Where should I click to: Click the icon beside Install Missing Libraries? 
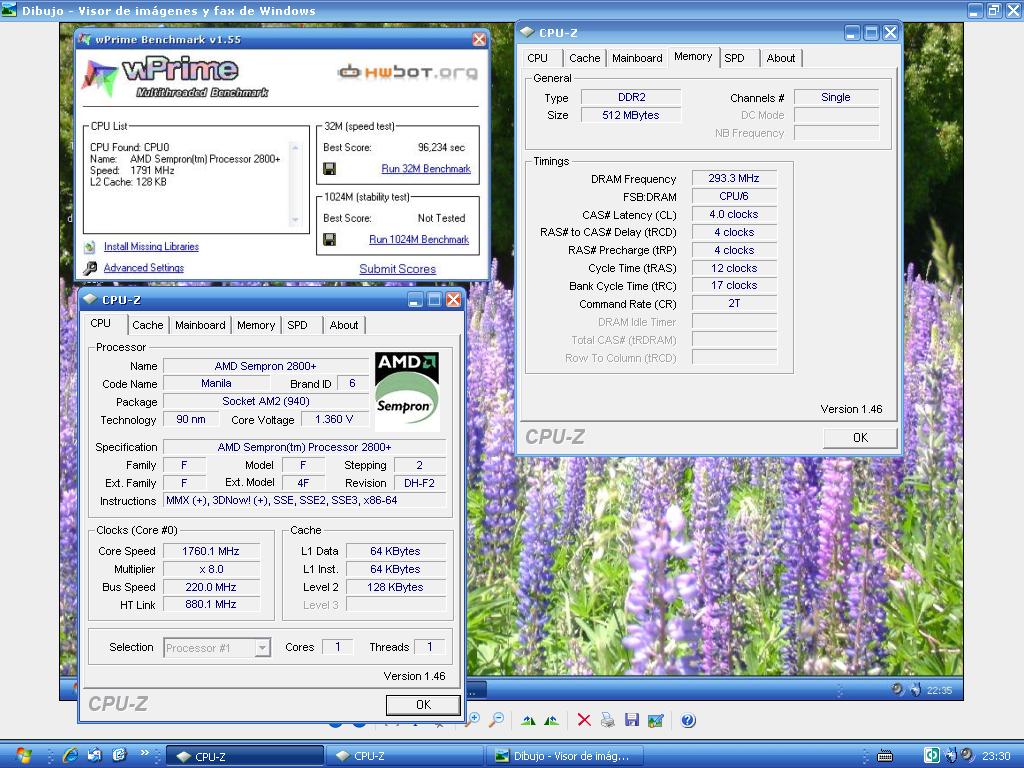click(x=90, y=247)
